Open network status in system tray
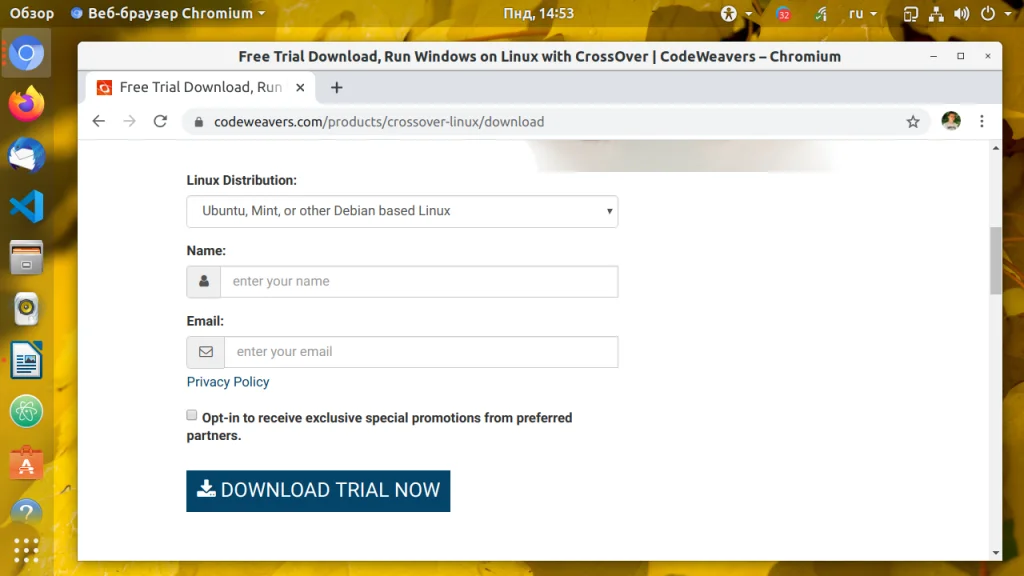Viewport: 1024px width, 576px height. pyautogui.click(x=936, y=14)
